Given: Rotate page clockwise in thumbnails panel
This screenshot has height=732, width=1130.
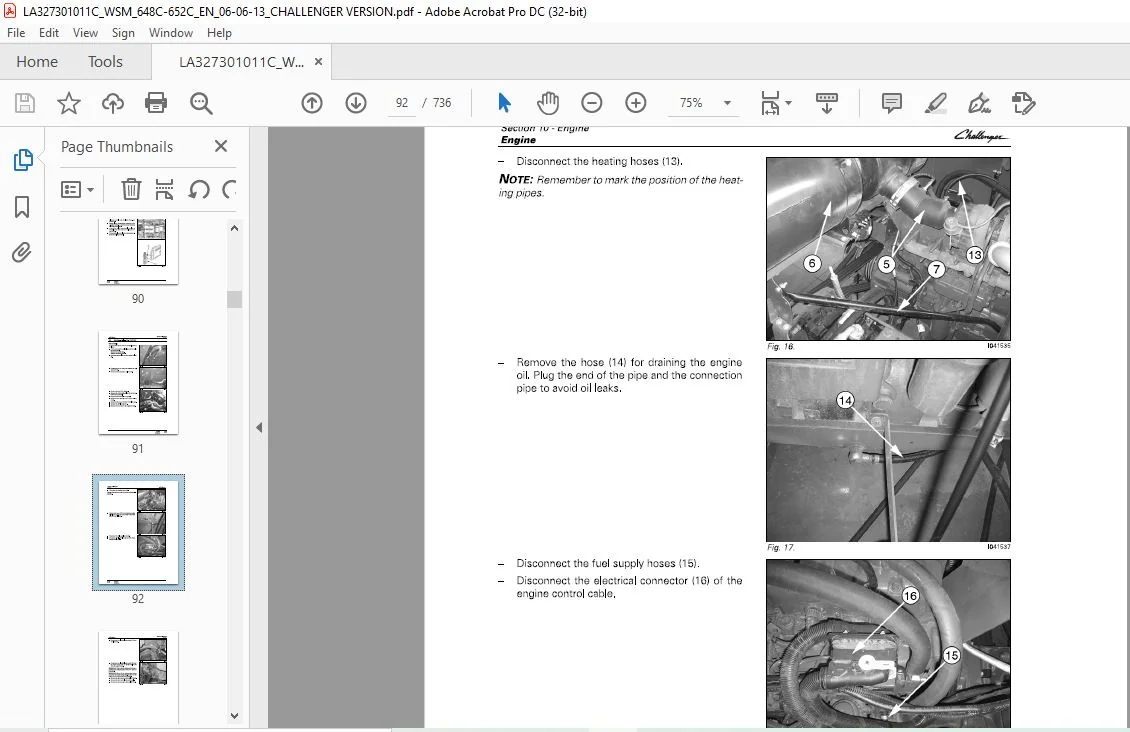Looking at the screenshot, I should (229, 189).
